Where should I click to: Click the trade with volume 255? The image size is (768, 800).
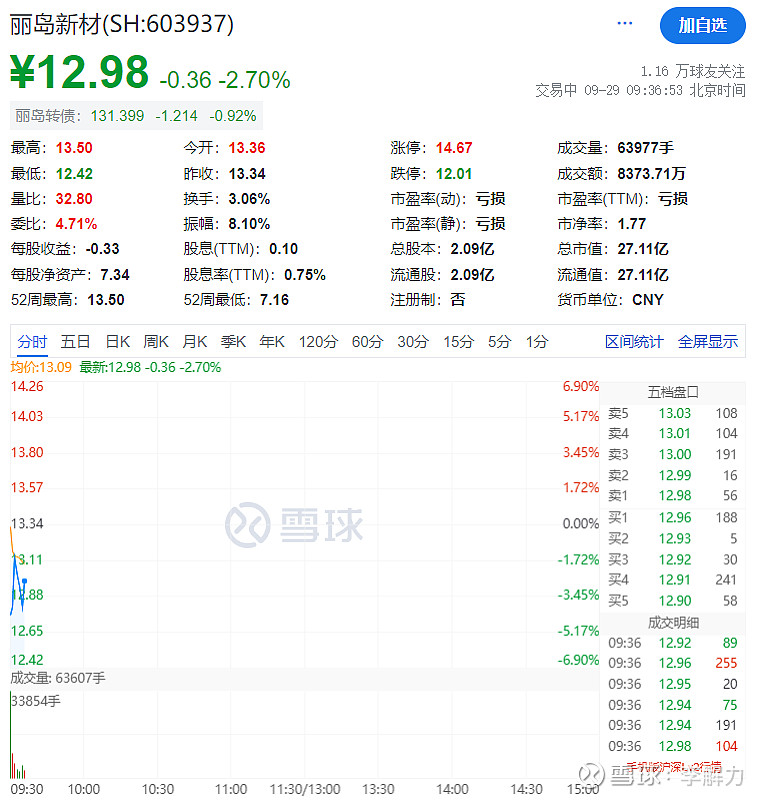coord(673,663)
